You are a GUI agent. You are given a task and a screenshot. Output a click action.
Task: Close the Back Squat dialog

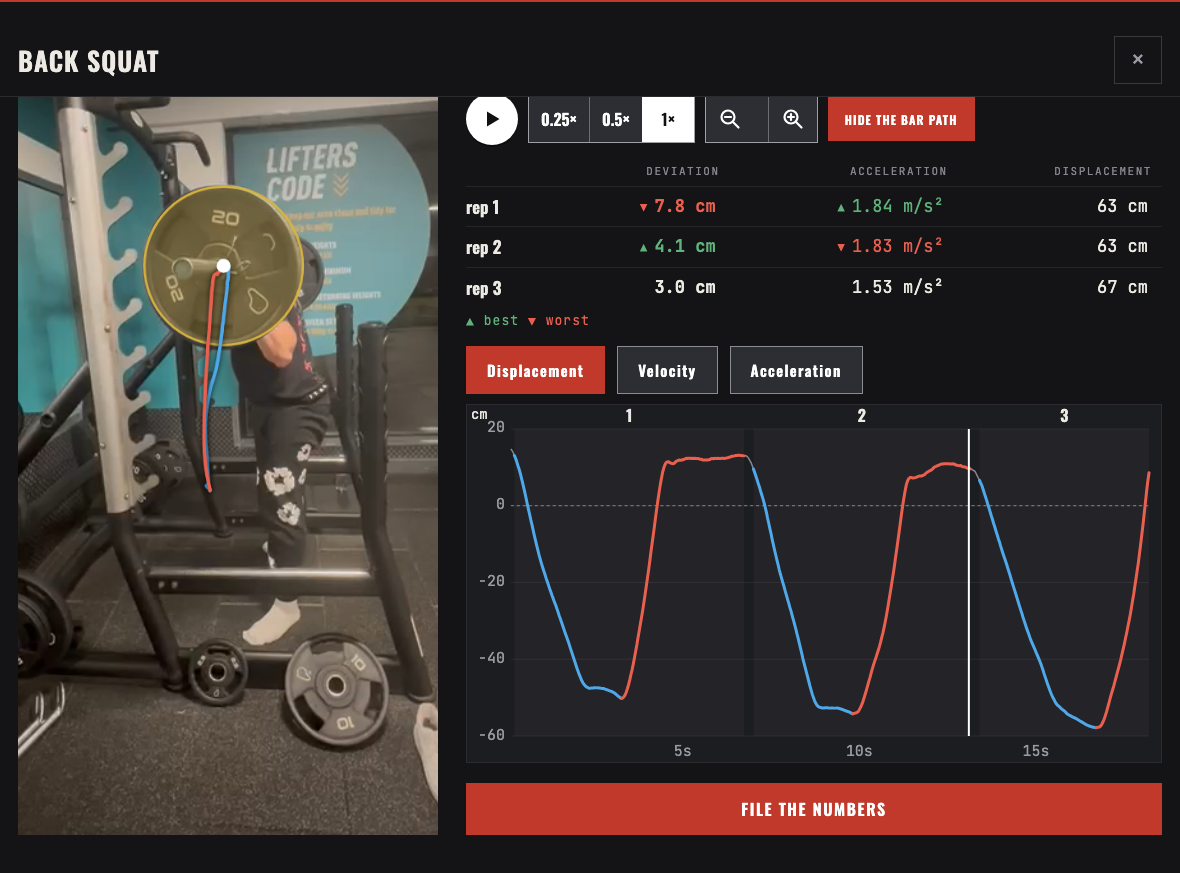pyautogui.click(x=1137, y=59)
